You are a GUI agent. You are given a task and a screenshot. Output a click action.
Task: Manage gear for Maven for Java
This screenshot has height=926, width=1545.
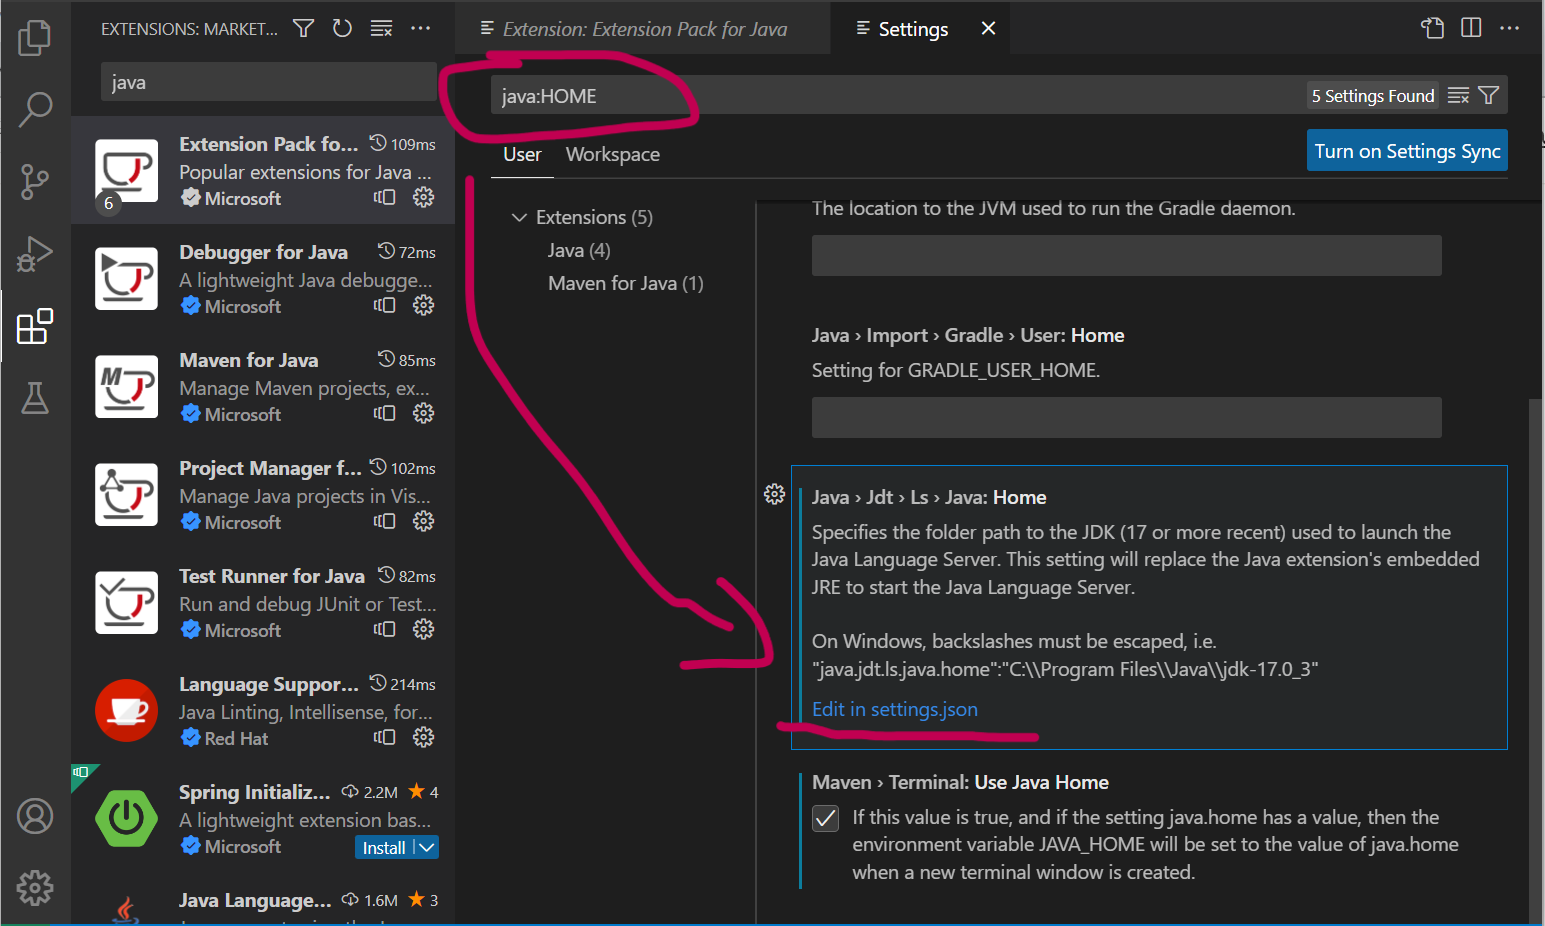tap(424, 413)
